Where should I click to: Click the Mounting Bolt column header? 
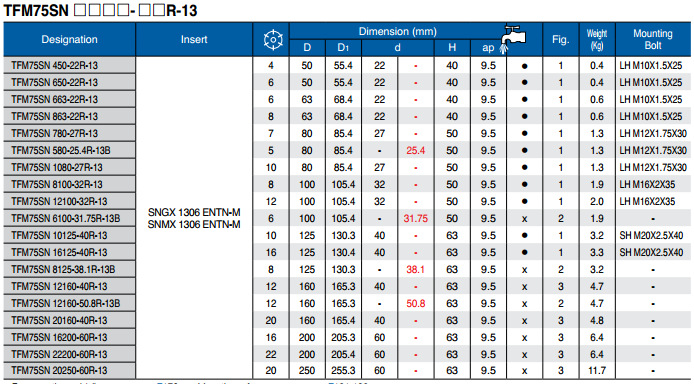click(653, 39)
